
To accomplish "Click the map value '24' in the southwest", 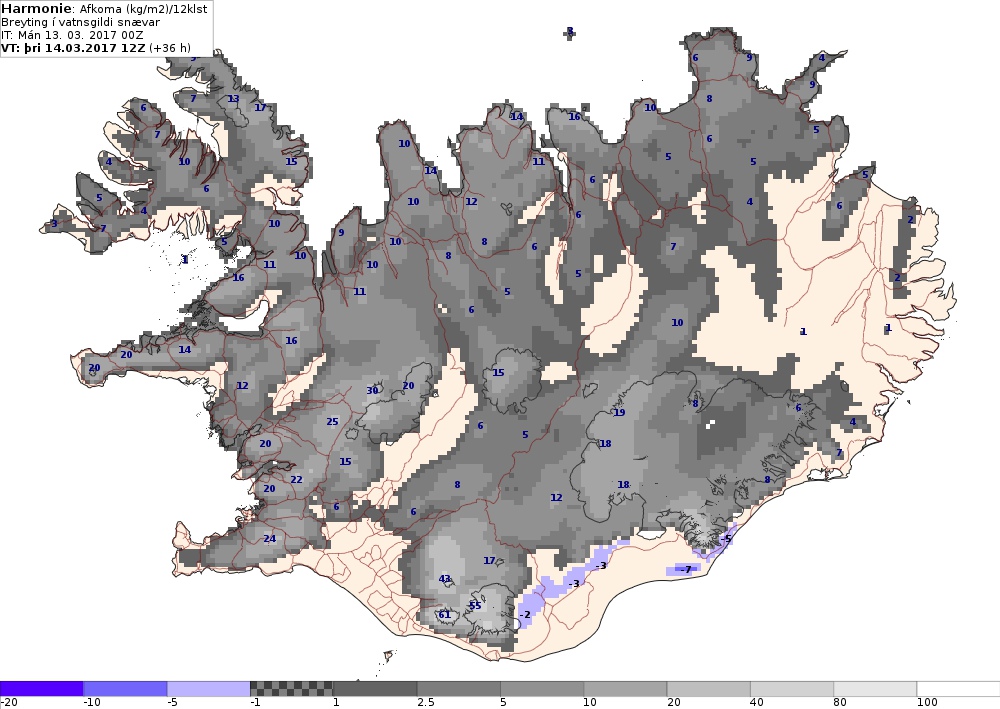I will [x=270, y=539].
